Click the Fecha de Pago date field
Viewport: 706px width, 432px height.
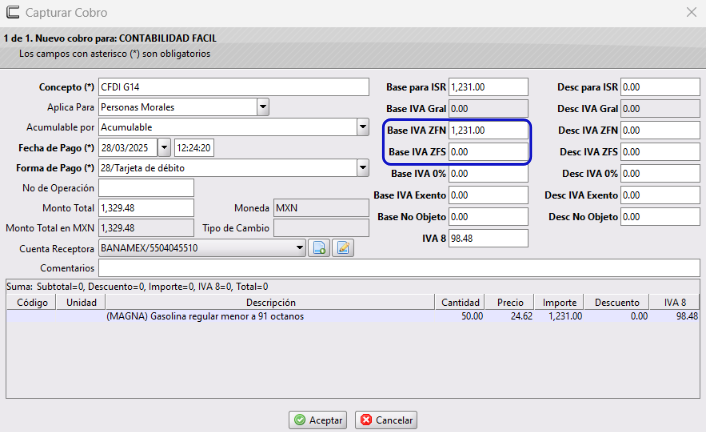pyautogui.click(x=128, y=147)
